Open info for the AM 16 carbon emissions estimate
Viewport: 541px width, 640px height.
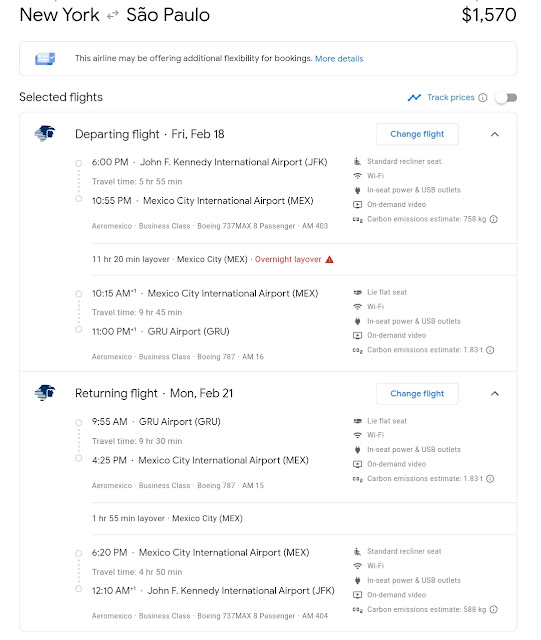click(x=491, y=350)
